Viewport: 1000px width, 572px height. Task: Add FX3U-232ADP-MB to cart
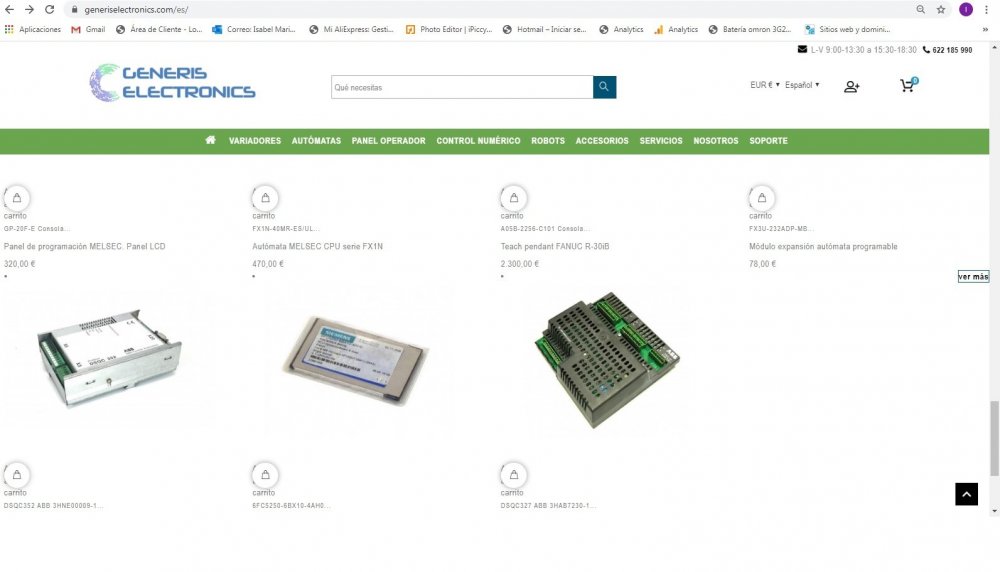point(762,198)
